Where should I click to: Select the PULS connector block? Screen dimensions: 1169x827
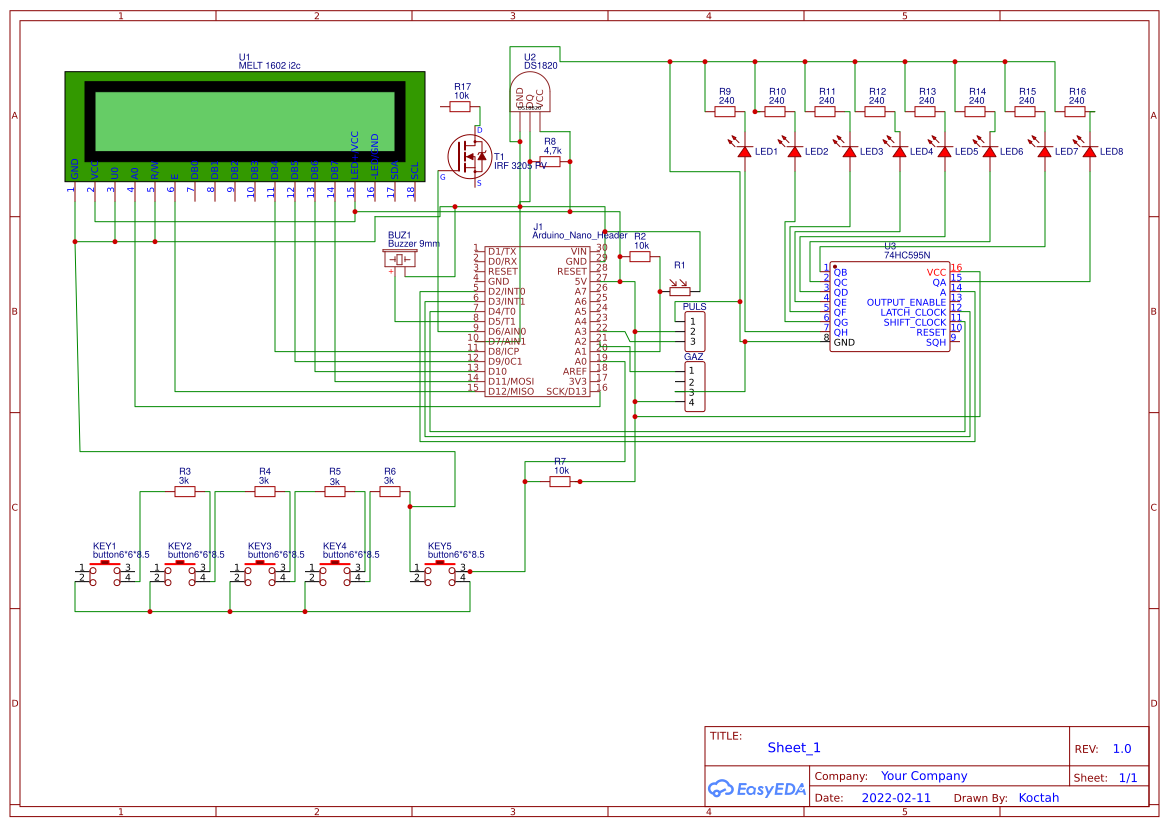[694, 330]
